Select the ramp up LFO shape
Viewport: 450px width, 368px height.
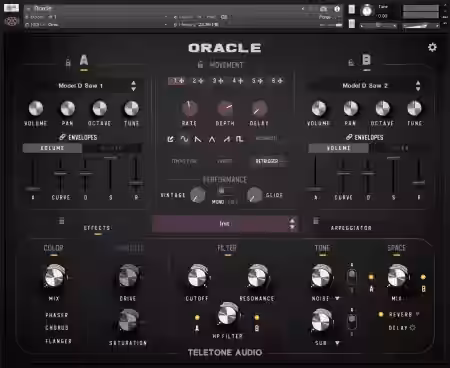coord(226,139)
